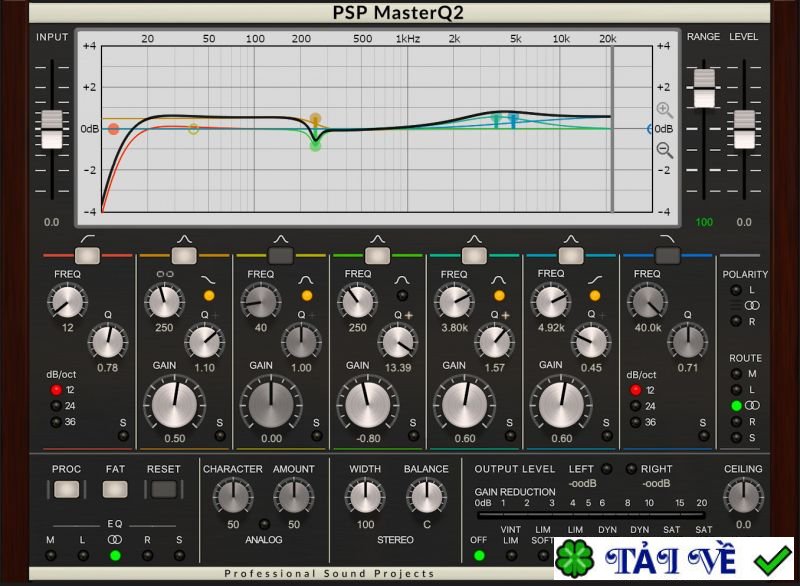Click the INPUT level fader
The height and width of the screenshot is (586, 800).
click(50, 127)
